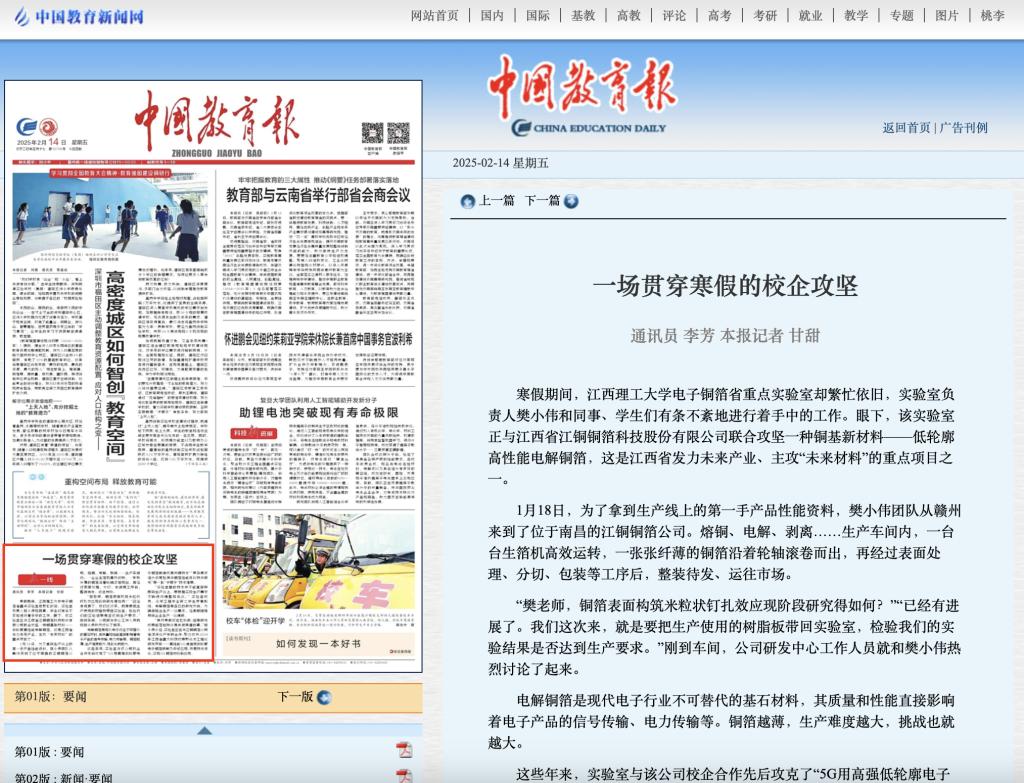The width and height of the screenshot is (1024, 783).
Task: Open the PDF icon for 第01版 要闻
Action: [404, 751]
